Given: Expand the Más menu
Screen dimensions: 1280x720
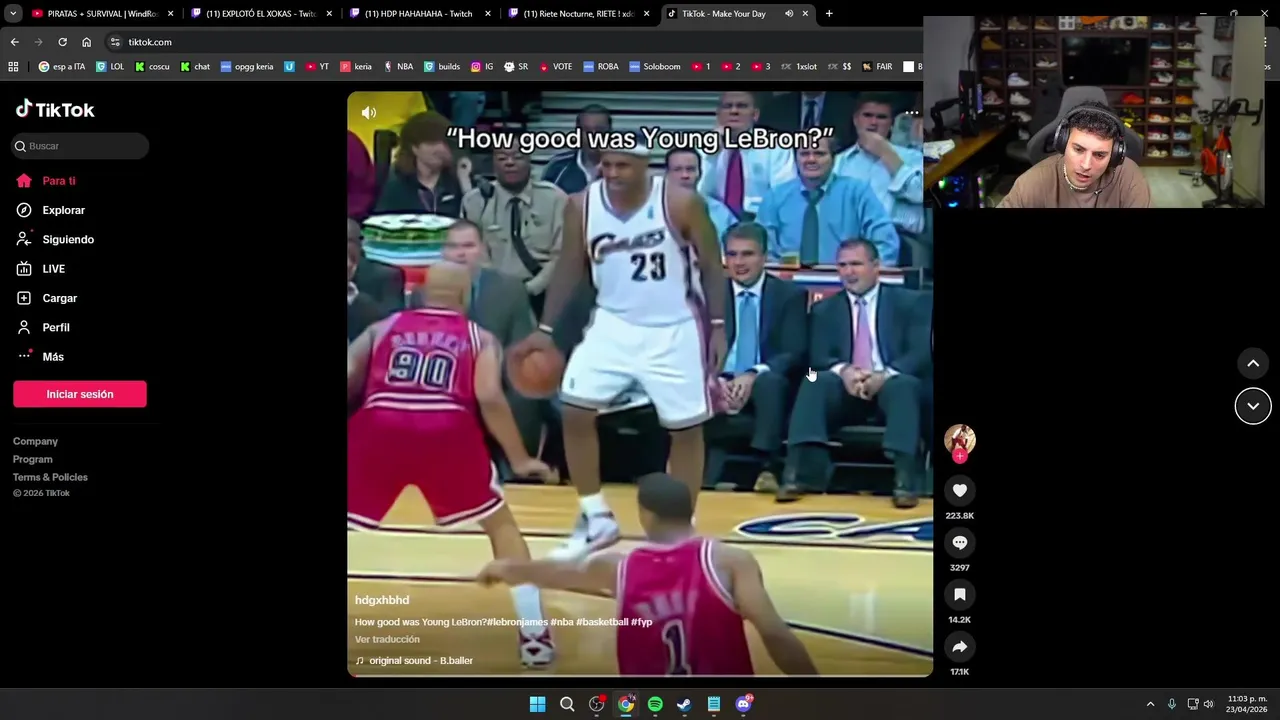Looking at the screenshot, I should 40,357.
